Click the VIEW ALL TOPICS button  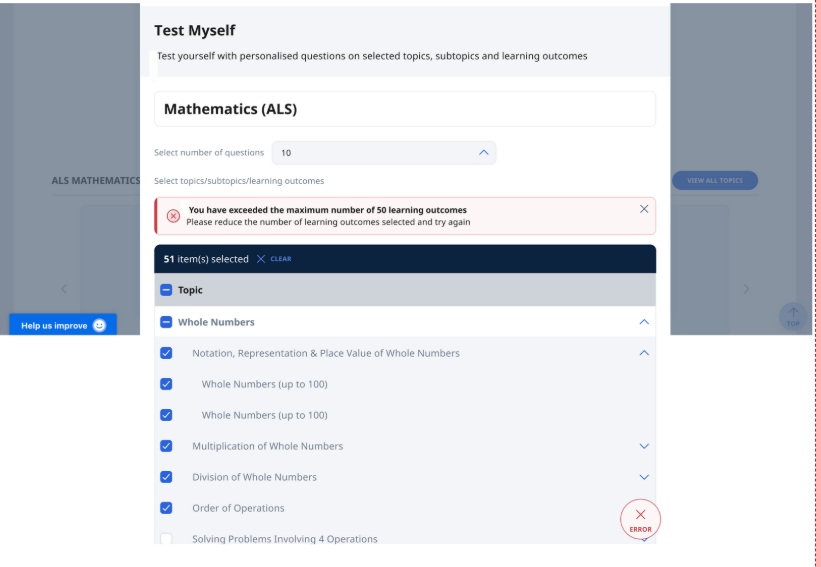pyautogui.click(x=715, y=181)
